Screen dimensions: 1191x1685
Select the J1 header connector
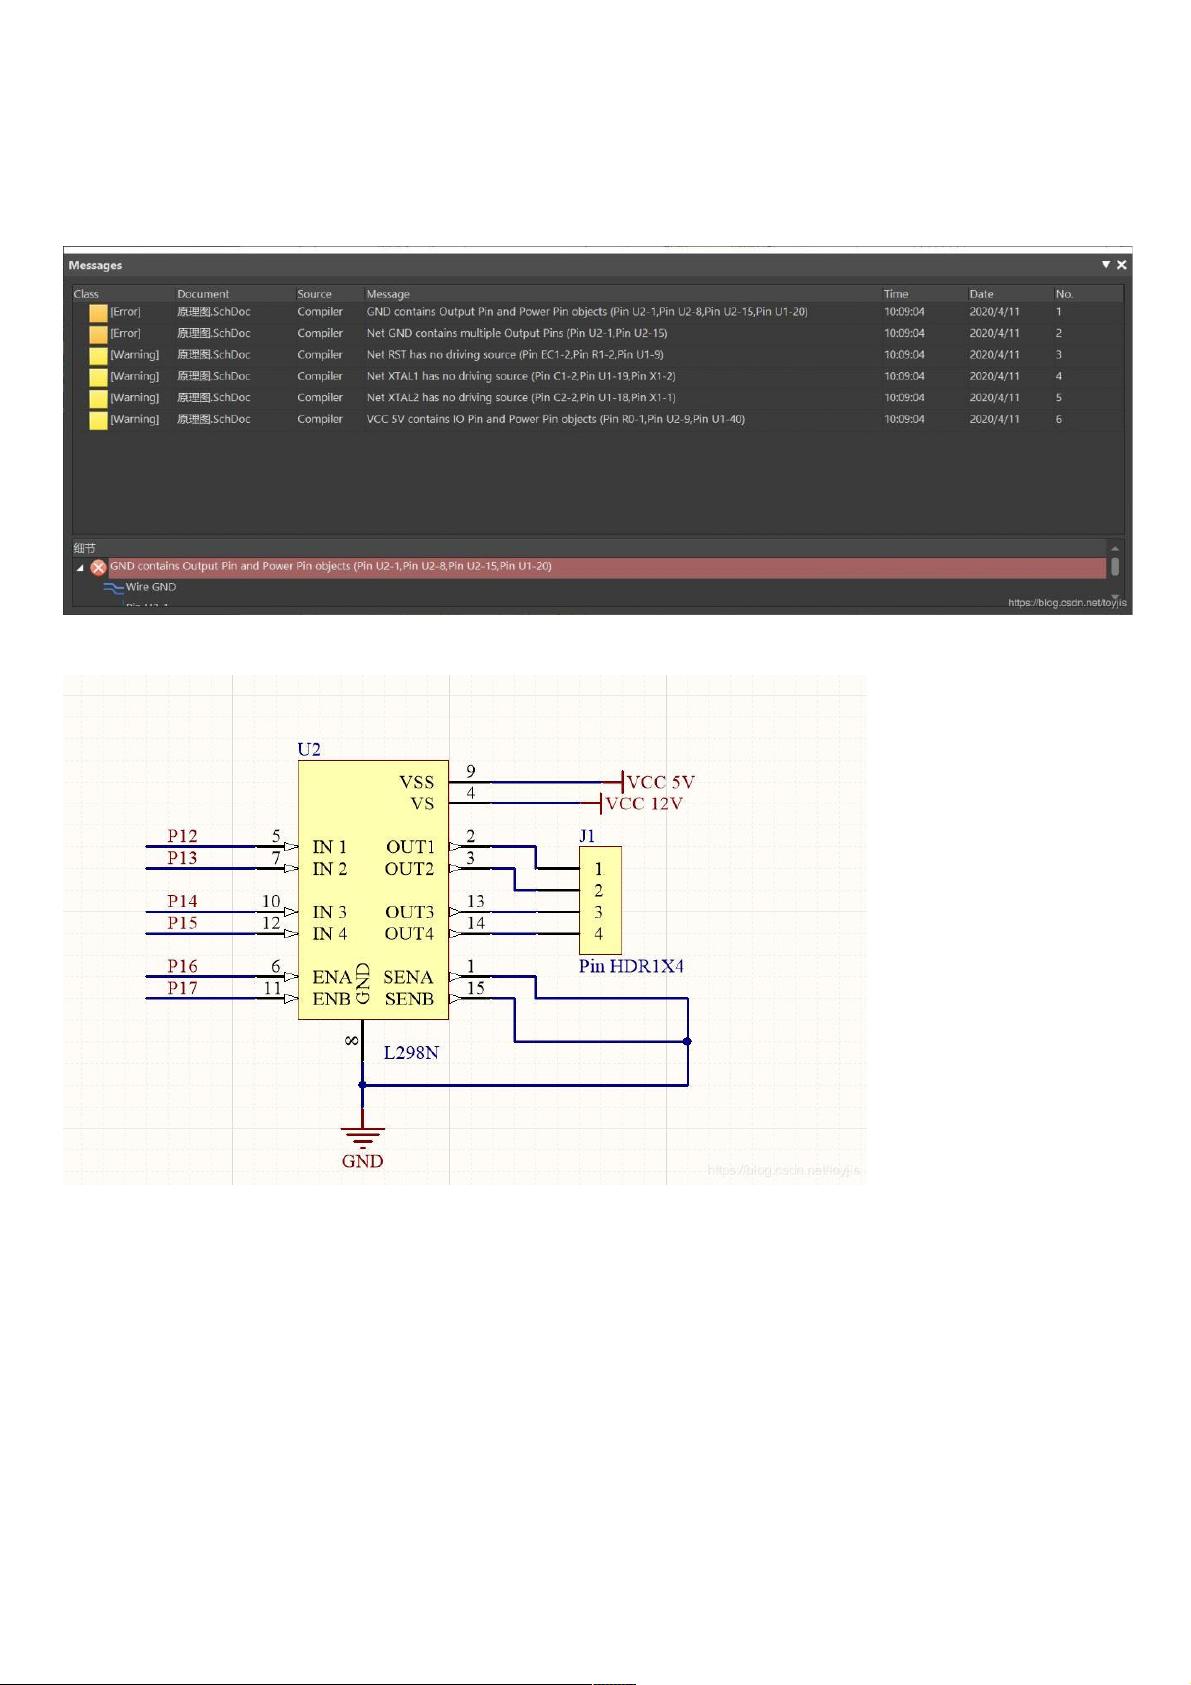tap(600, 900)
